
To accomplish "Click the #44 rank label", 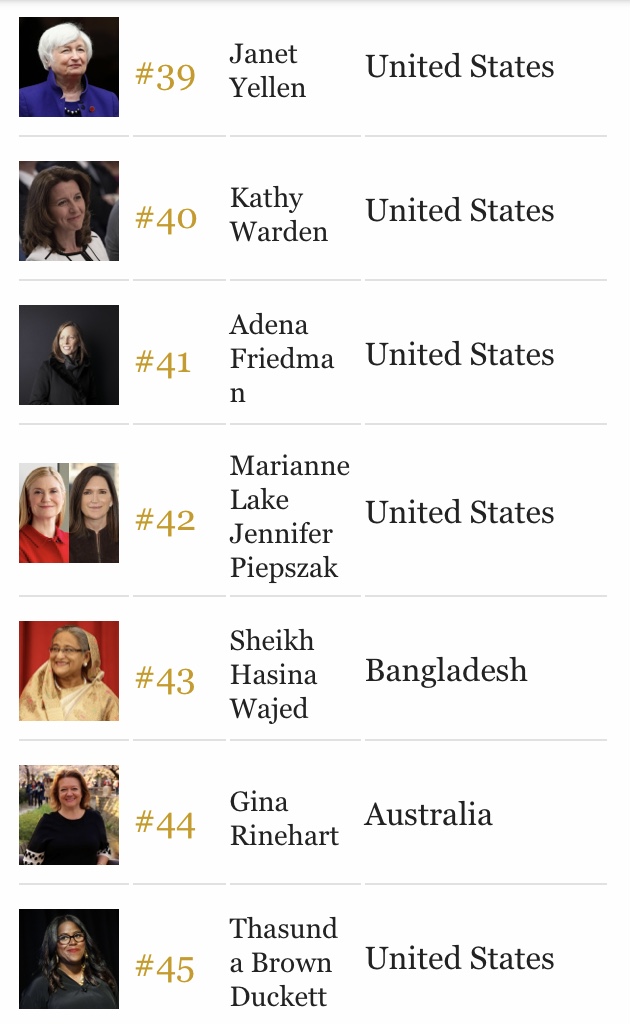I will click(x=165, y=824).
